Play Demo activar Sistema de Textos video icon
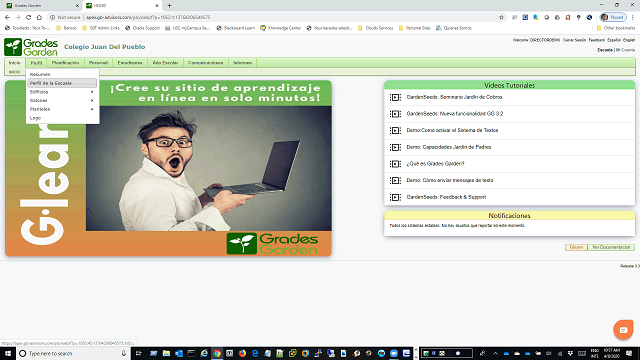 click(395, 131)
